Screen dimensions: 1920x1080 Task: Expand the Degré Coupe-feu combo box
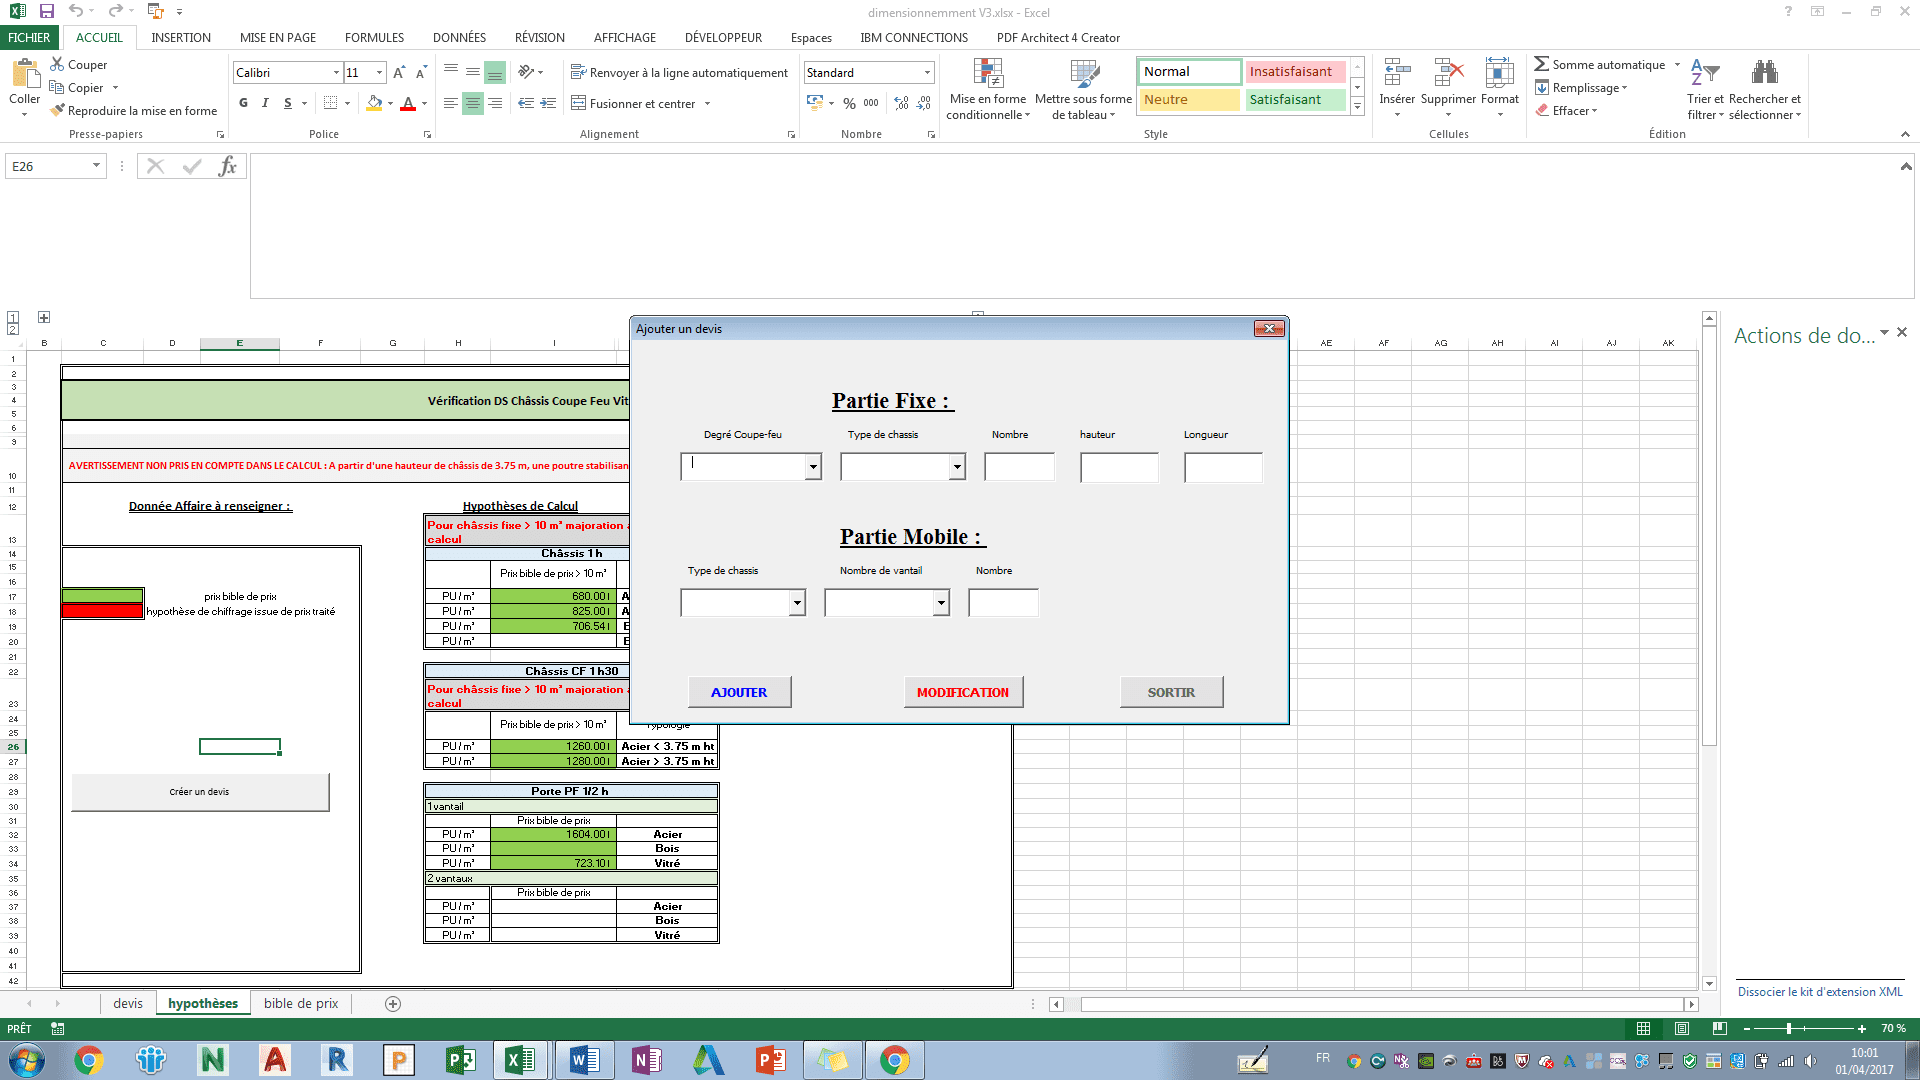[x=813, y=467]
